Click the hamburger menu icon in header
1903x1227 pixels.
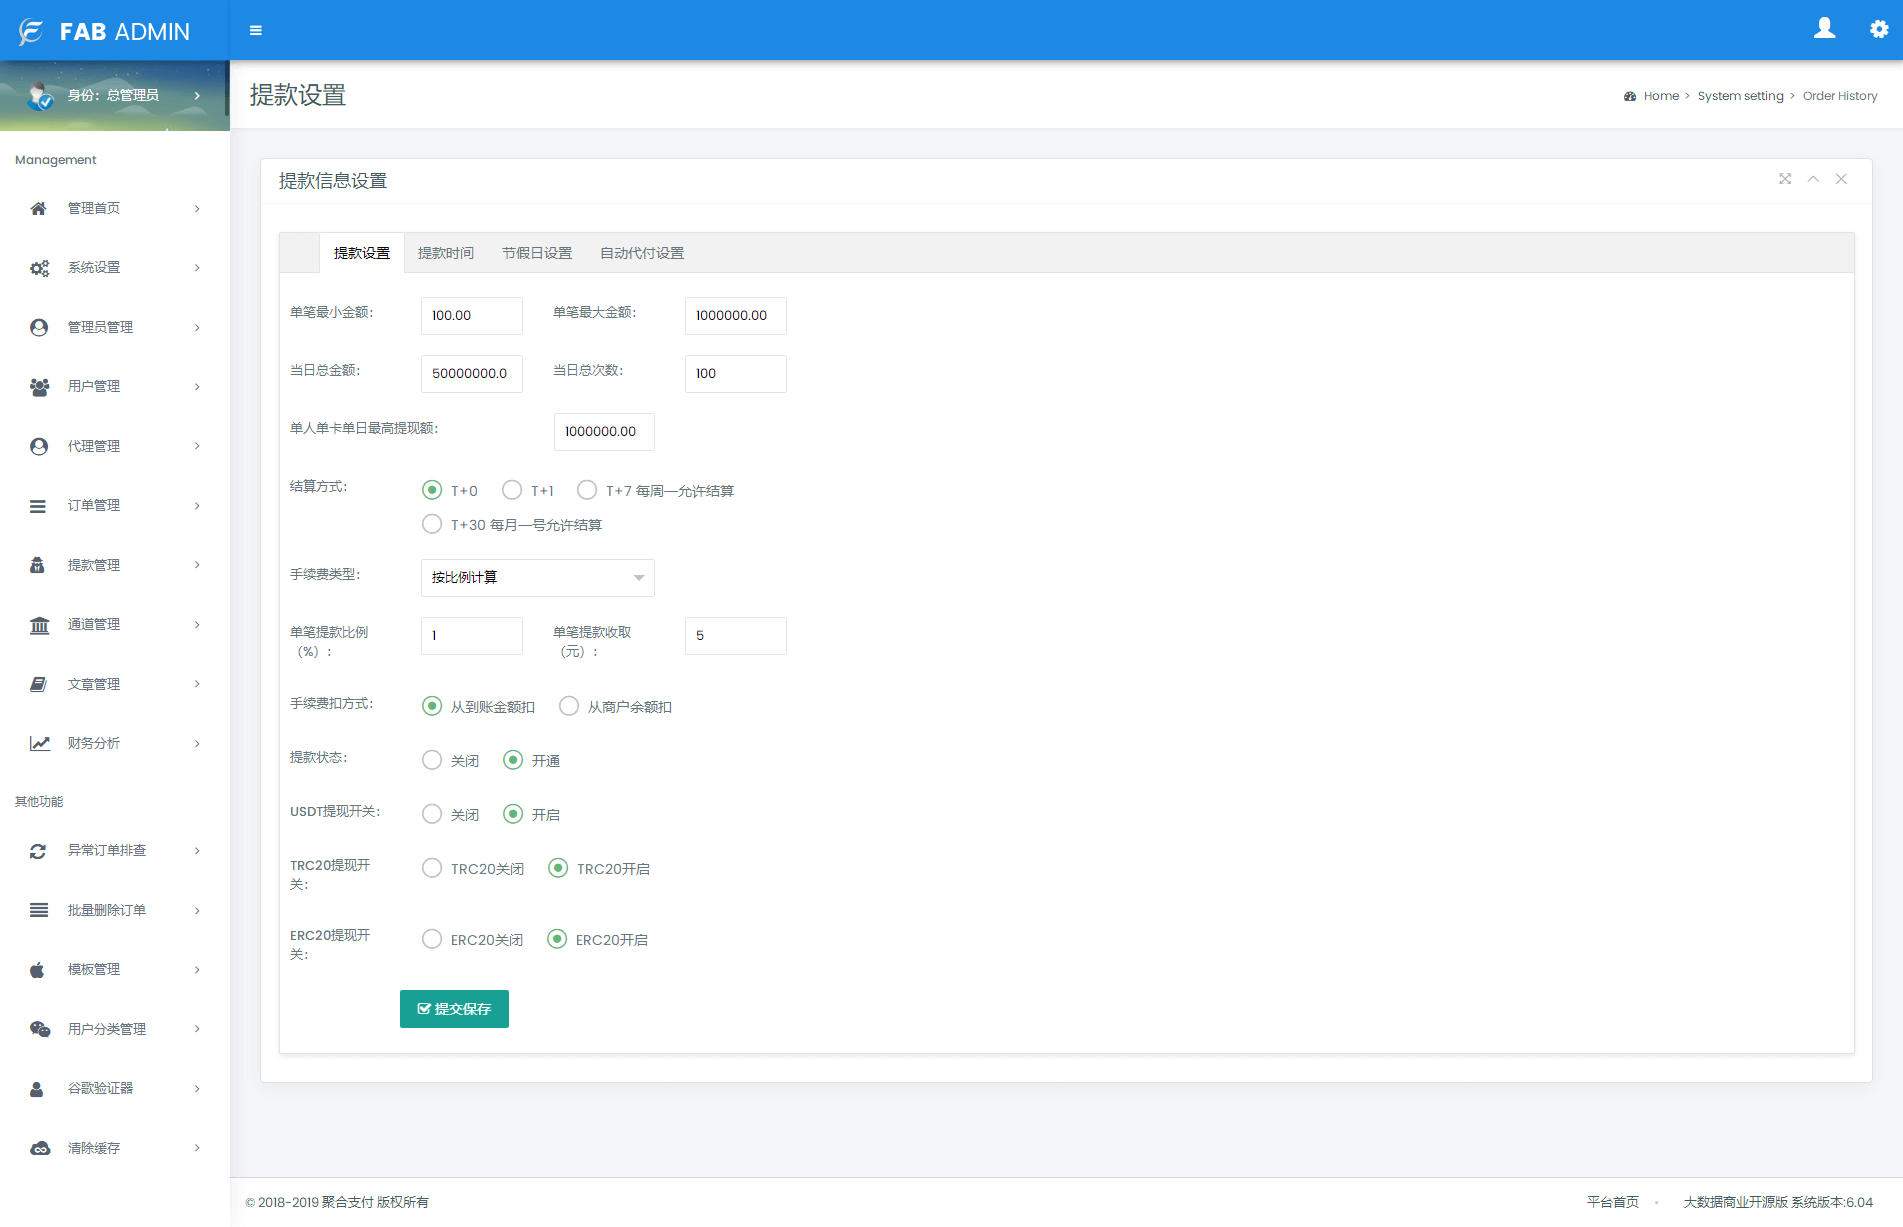(x=256, y=31)
